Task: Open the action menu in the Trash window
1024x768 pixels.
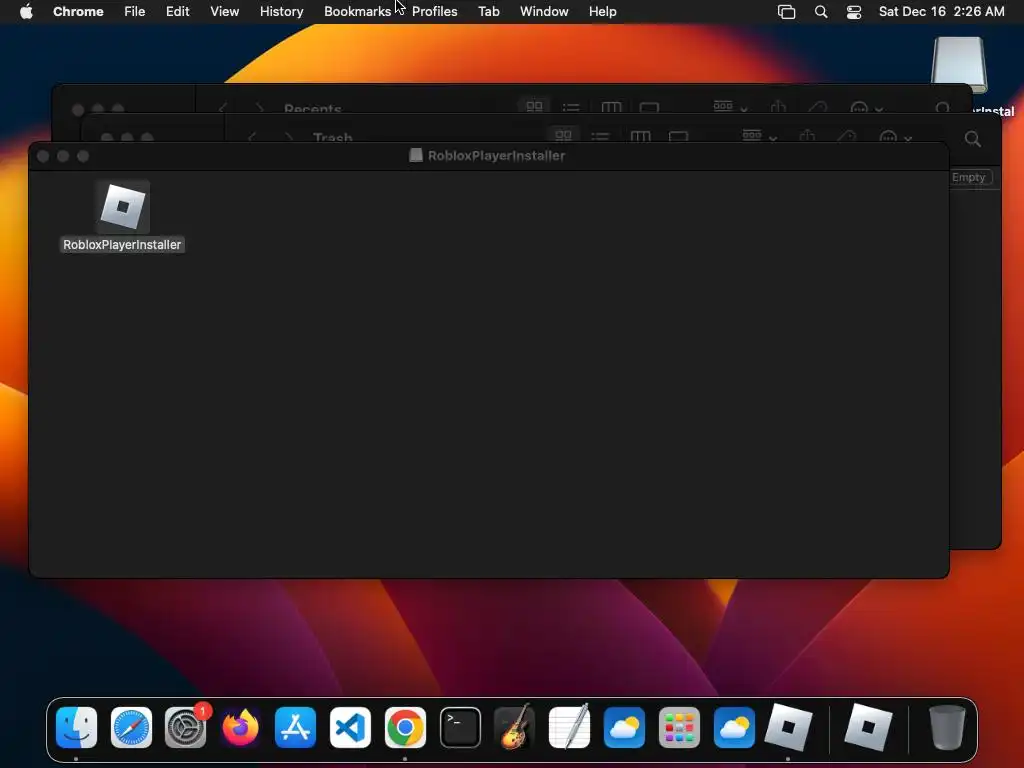Action: 895,136
